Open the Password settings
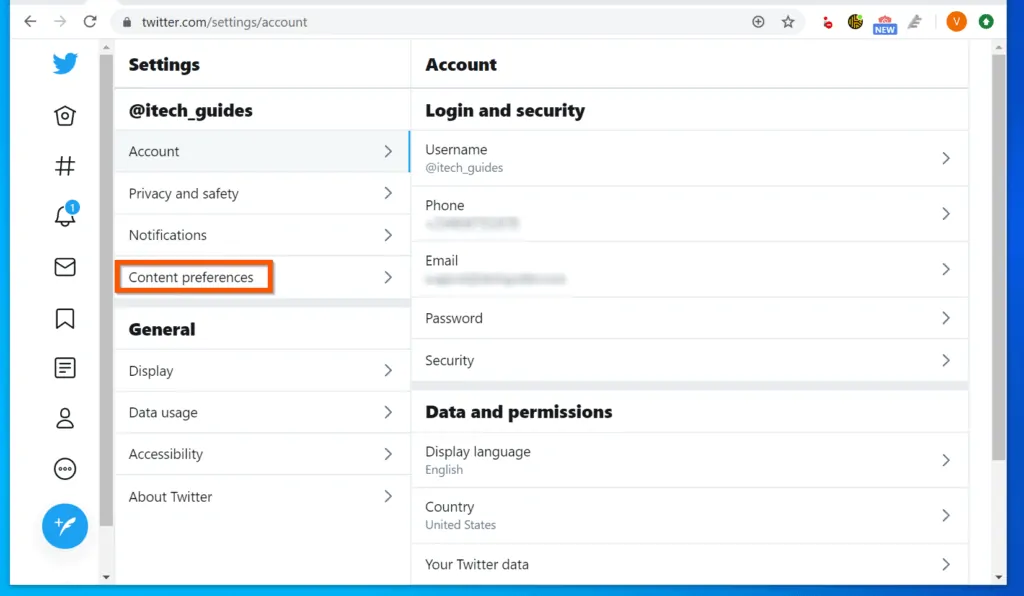Viewport: 1024px width, 596px height. point(690,318)
